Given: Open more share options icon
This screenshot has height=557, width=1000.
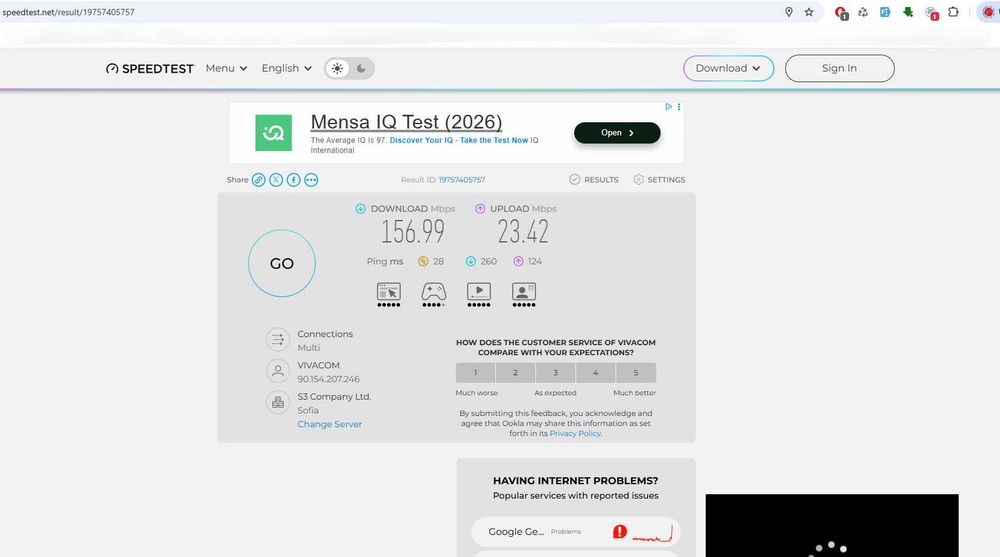Looking at the screenshot, I should coord(311,180).
